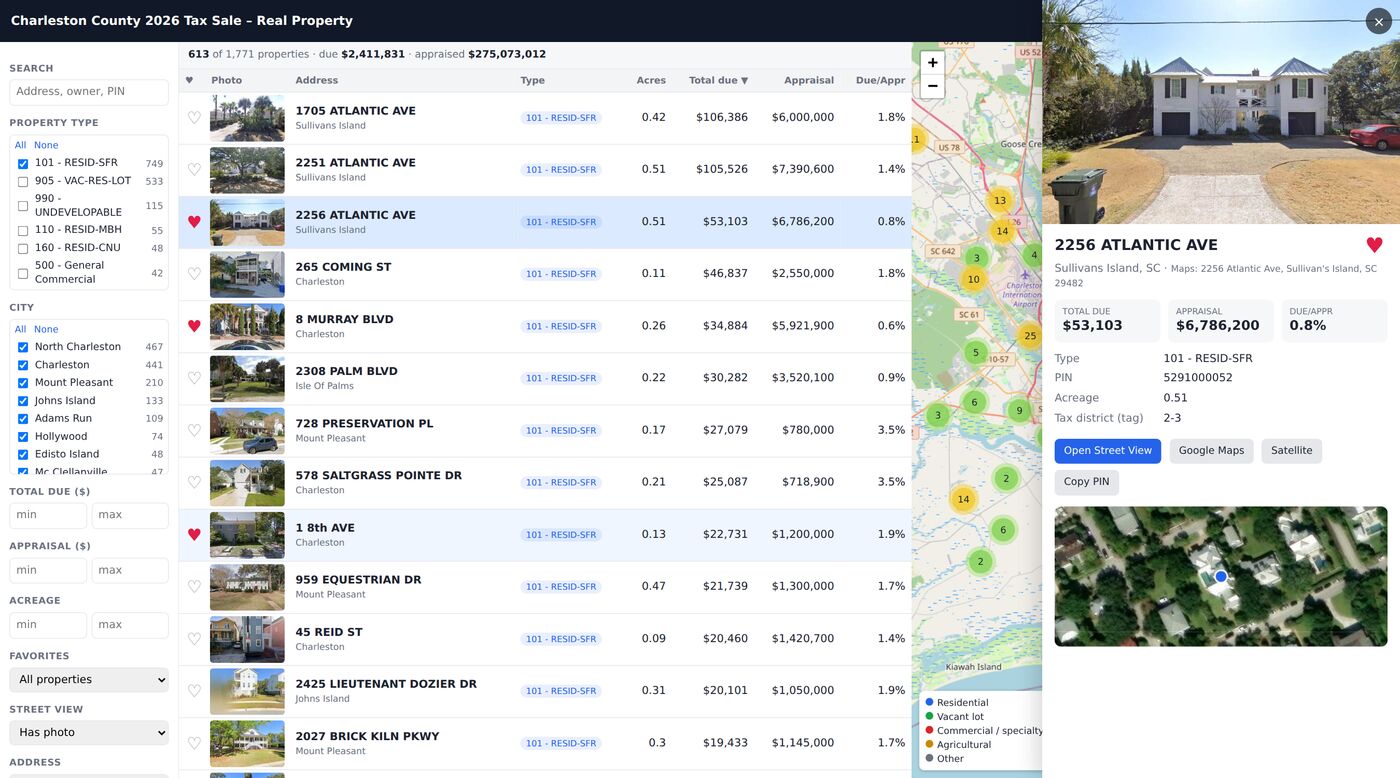Favorite 45 Reid St heart icon
Image resolution: width=1400 pixels, height=778 pixels.
[194, 639]
